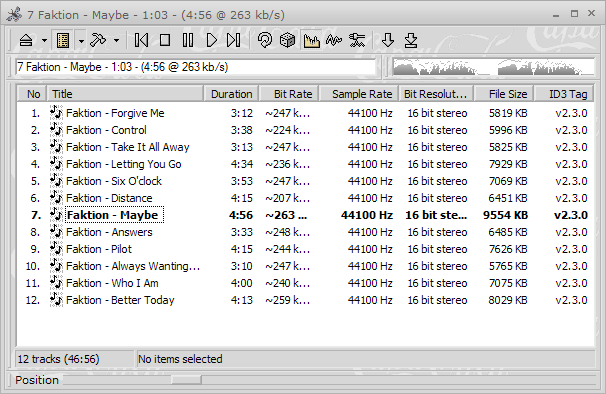606x394 pixels.
Task: Select track Faktion - Six O'clock
Action: [114, 181]
